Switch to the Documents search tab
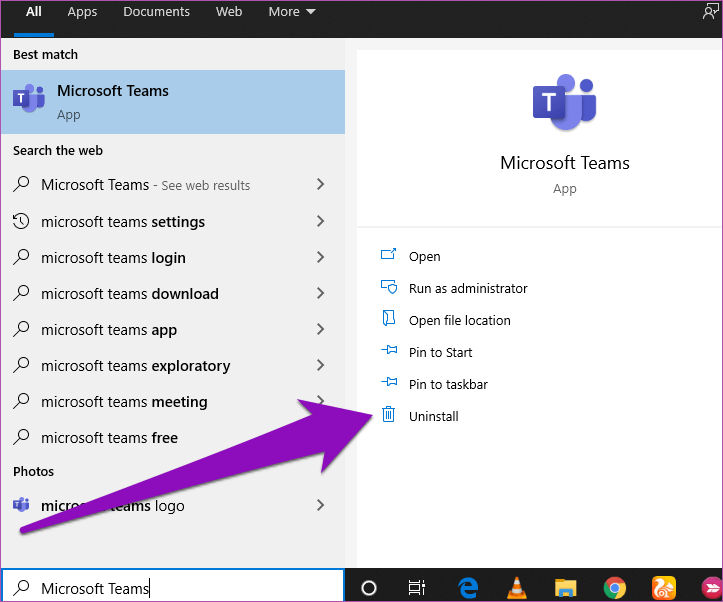This screenshot has width=723, height=602. [x=156, y=12]
